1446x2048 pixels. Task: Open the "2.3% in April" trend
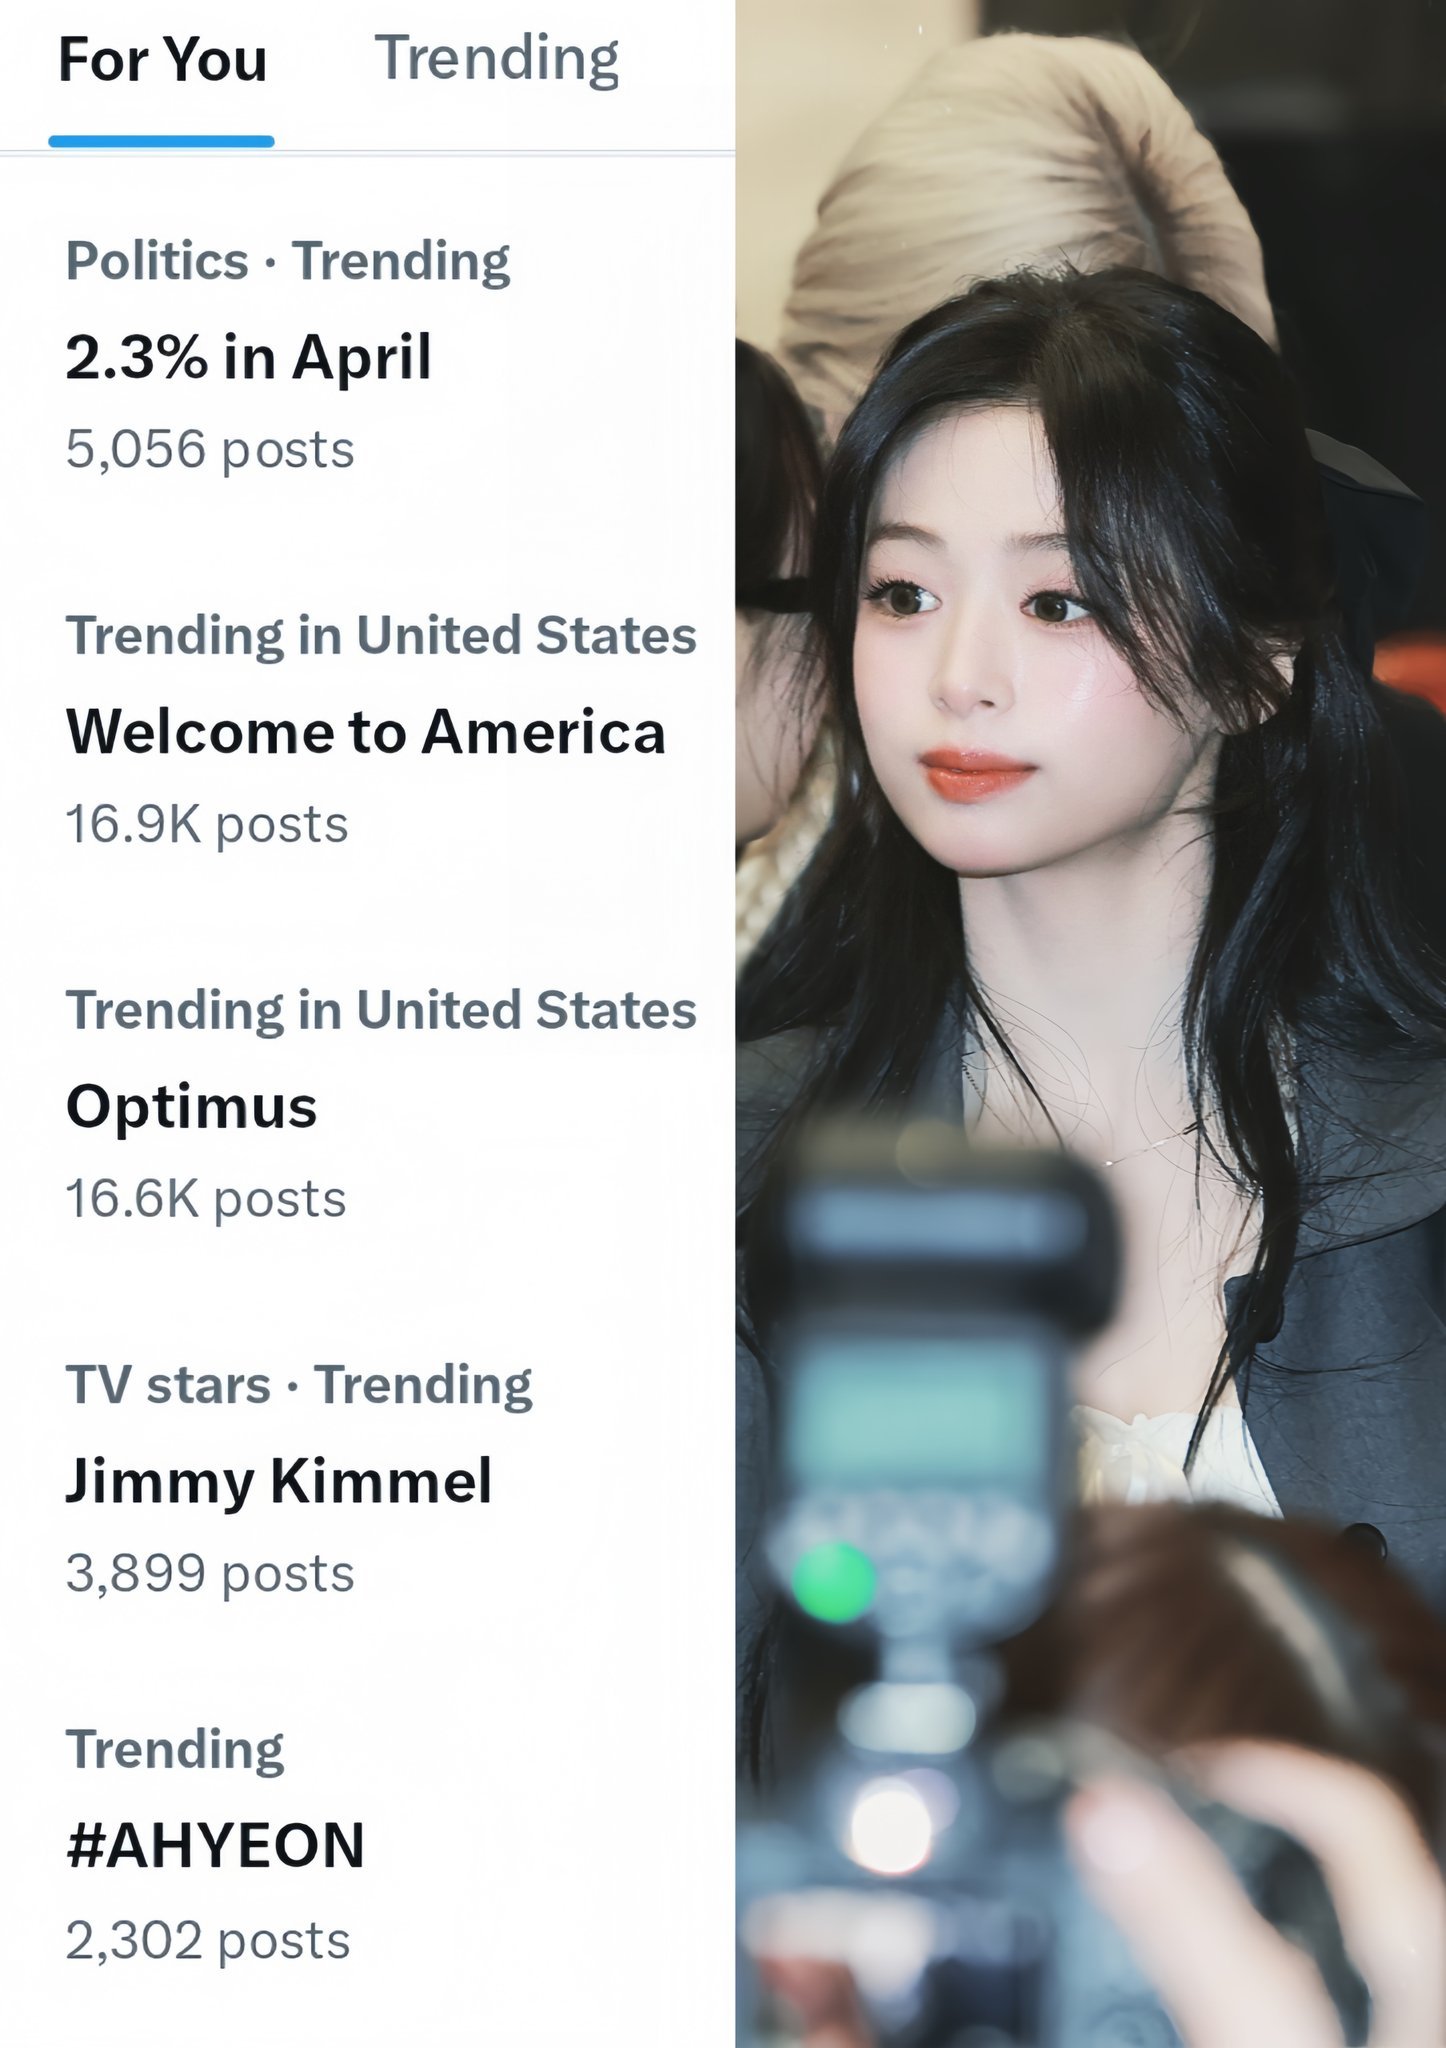coord(248,357)
